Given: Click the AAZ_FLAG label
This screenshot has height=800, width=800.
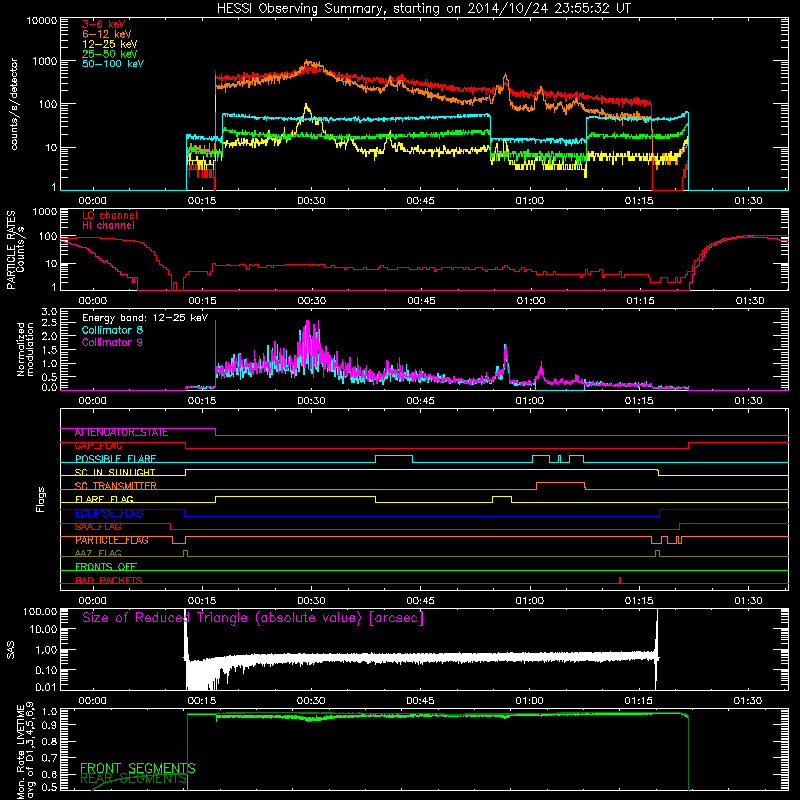Looking at the screenshot, I should point(98,554).
